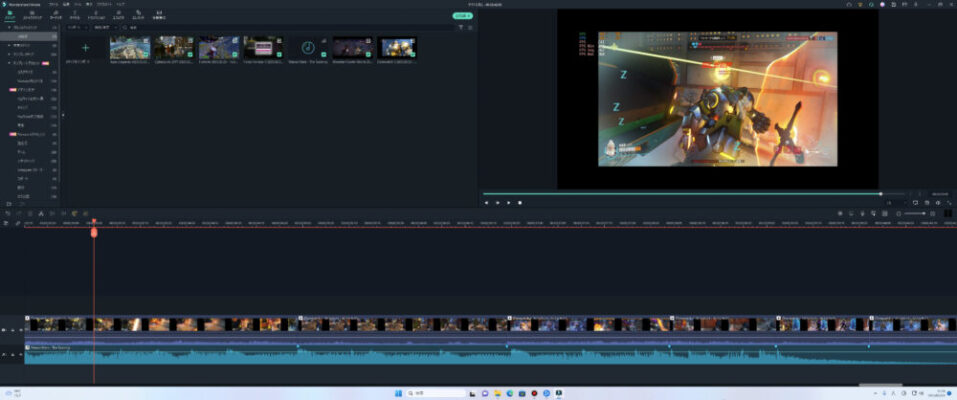Screen dimensions: 957x400
Task: Click the scissors Split icon
Action: click(x=41, y=213)
